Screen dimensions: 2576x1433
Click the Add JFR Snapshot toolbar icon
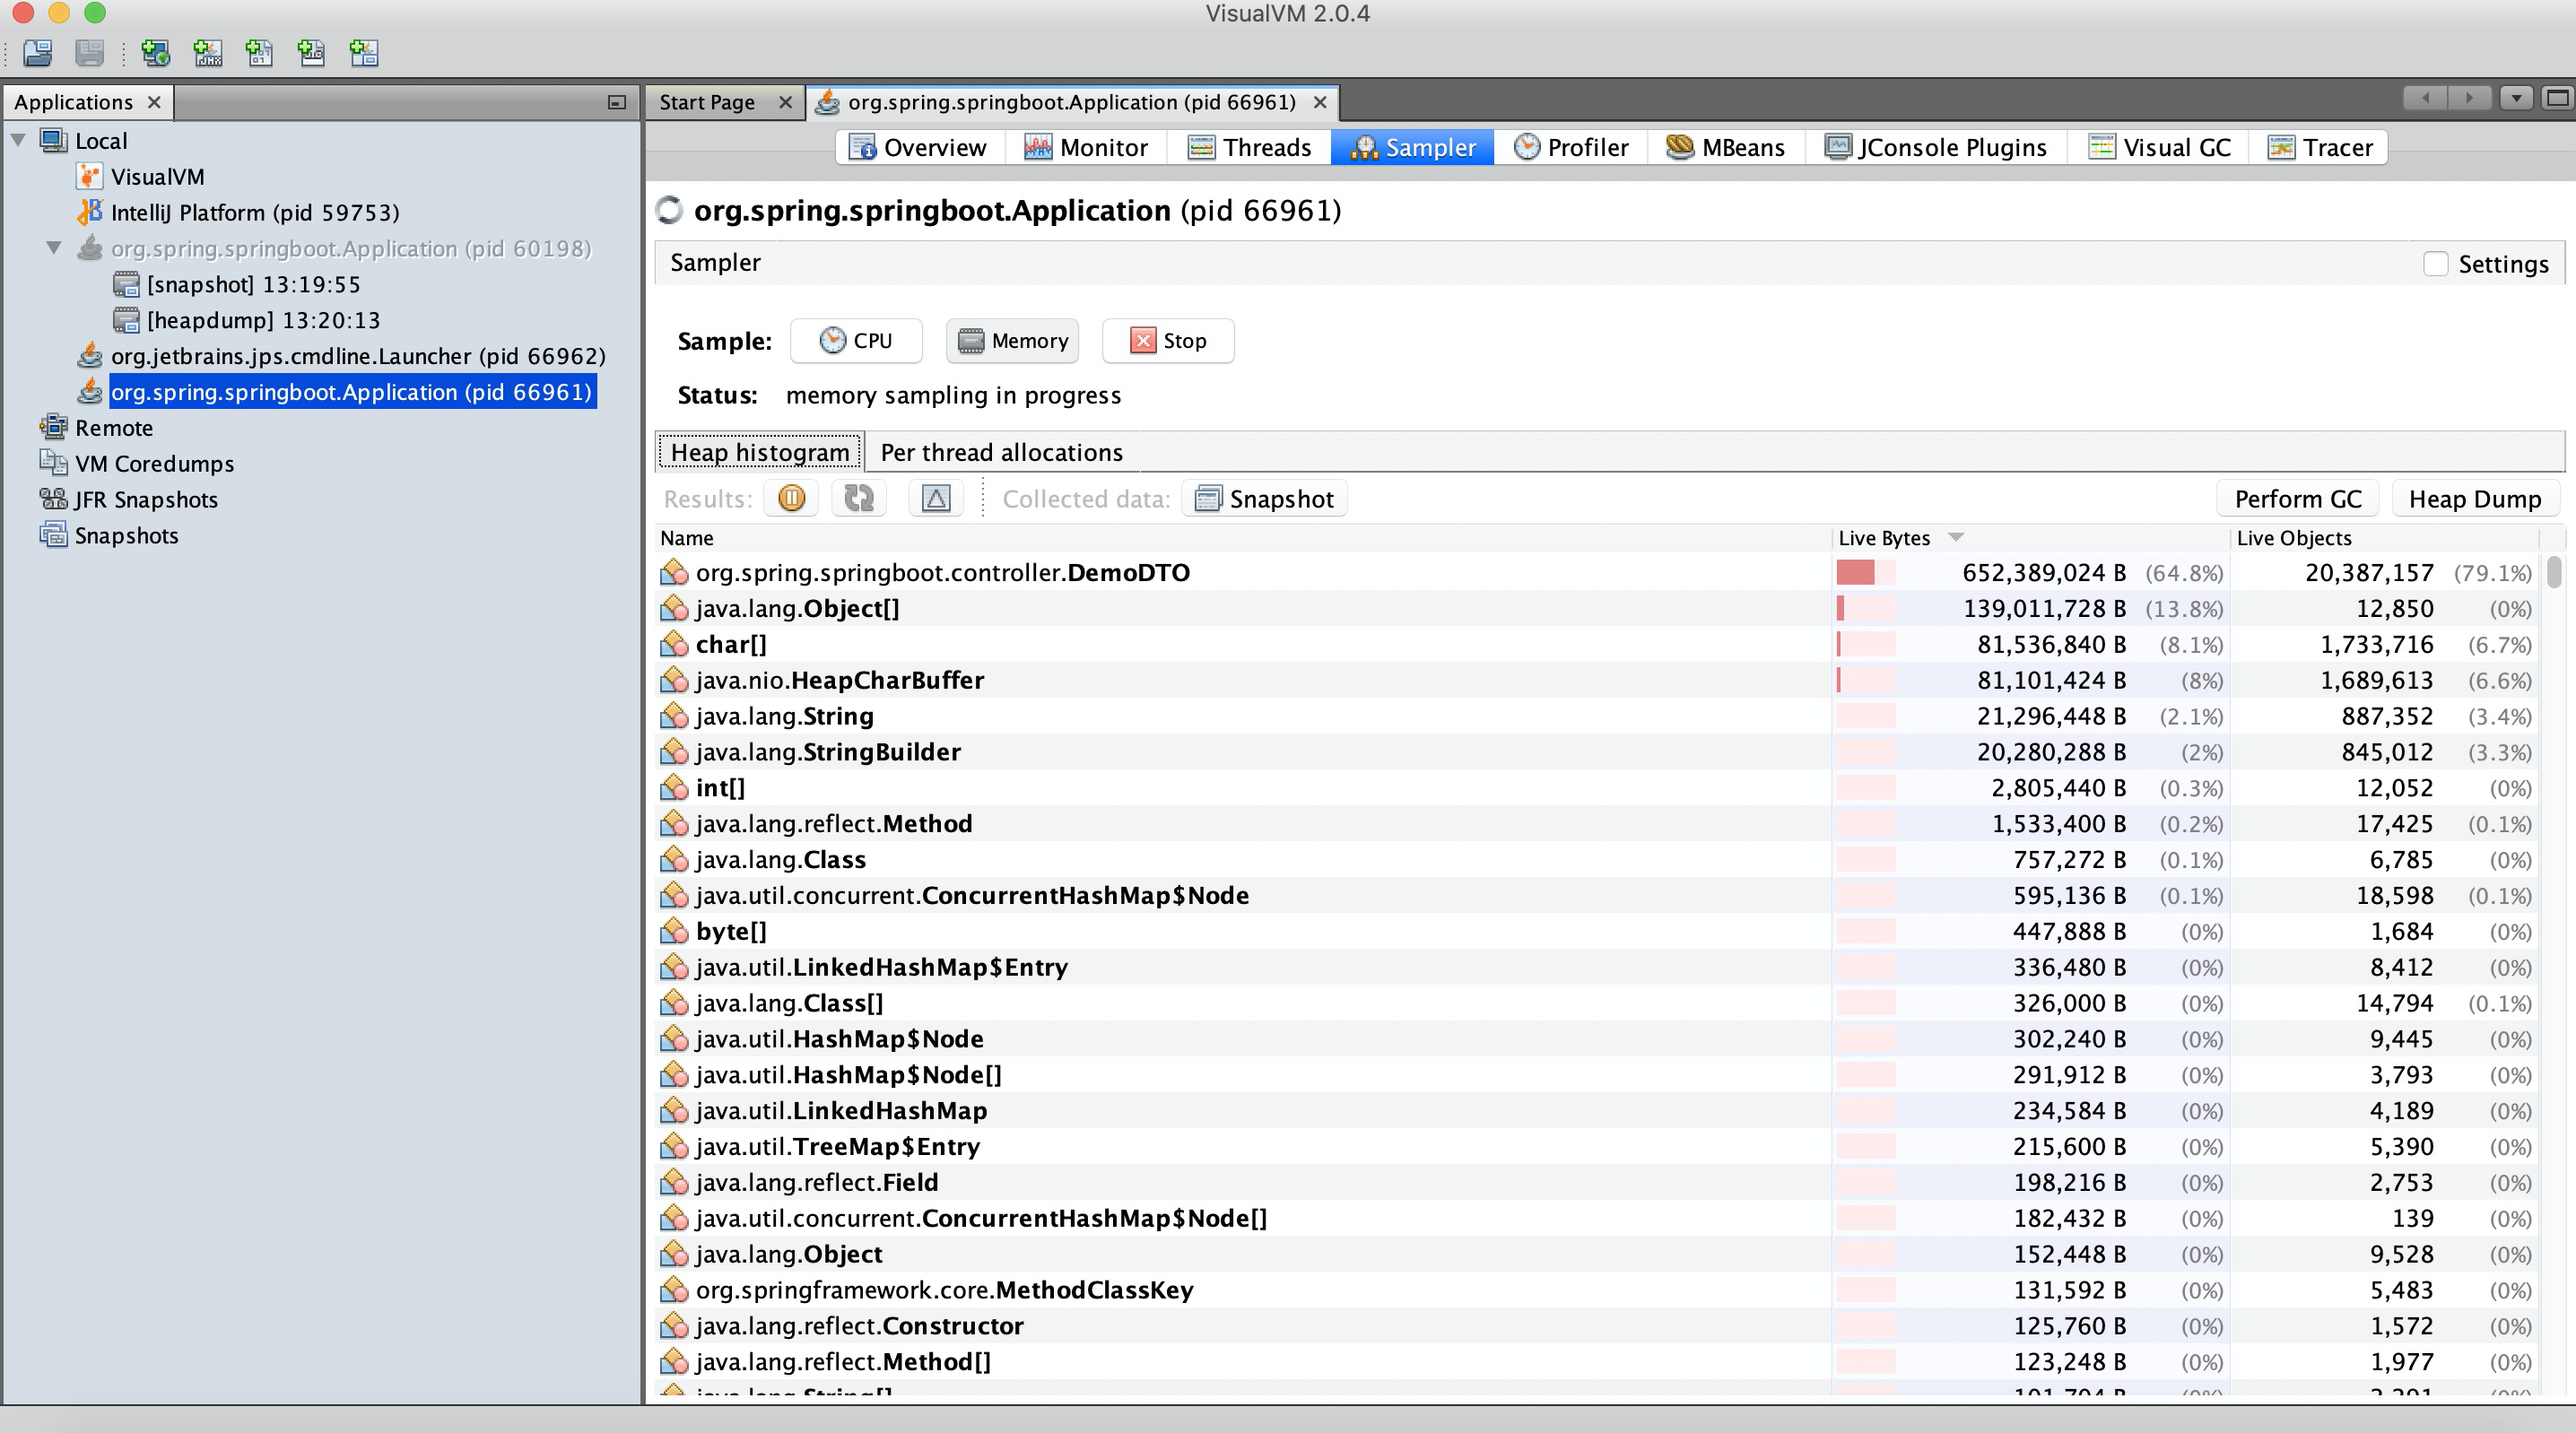click(312, 52)
